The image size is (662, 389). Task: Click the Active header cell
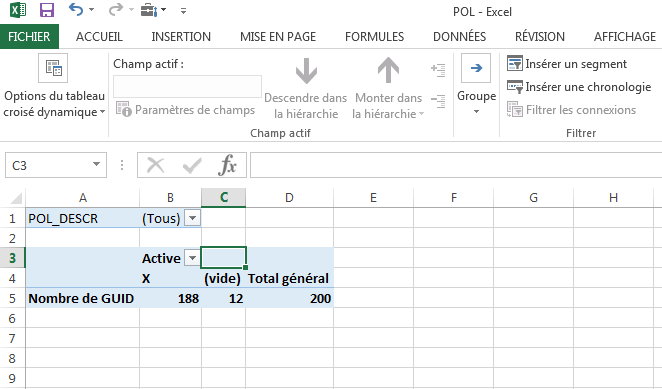pyautogui.click(x=162, y=258)
